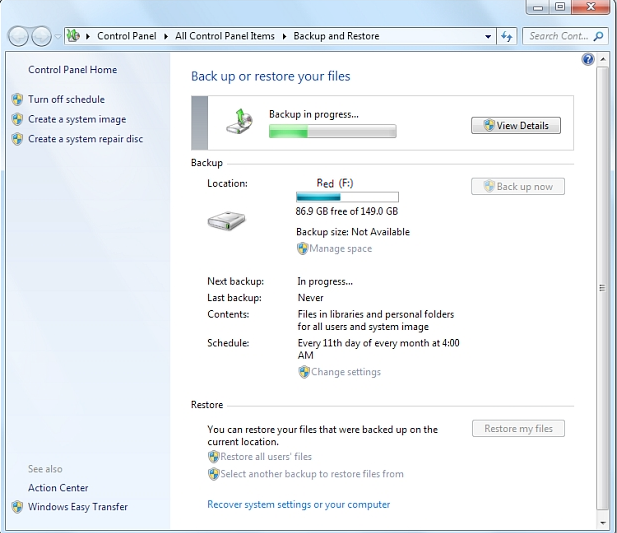Click Turn off schedule link
Screen dimensions: 617x533
[66, 99]
